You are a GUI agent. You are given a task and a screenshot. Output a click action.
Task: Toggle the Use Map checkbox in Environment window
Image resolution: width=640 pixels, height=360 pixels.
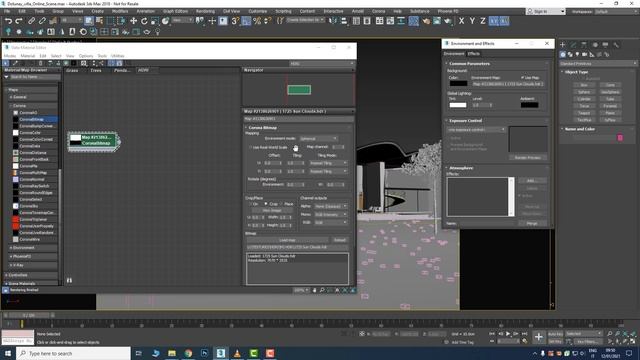click(x=522, y=78)
